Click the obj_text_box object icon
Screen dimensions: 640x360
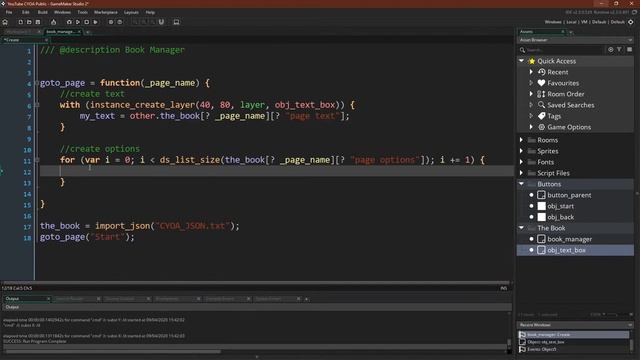541,250
